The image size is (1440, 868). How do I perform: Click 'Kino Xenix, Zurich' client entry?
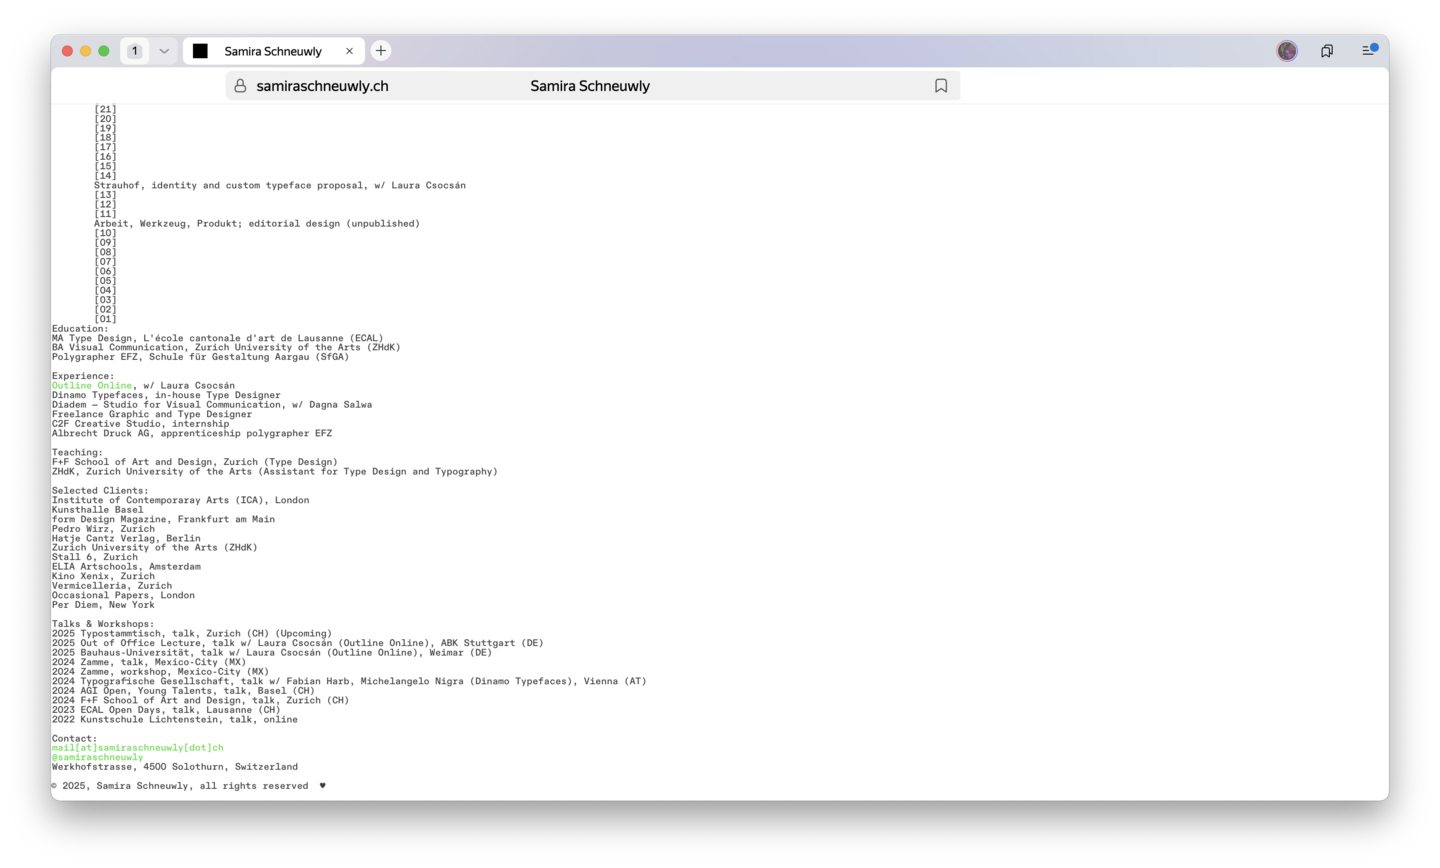(103, 576)
